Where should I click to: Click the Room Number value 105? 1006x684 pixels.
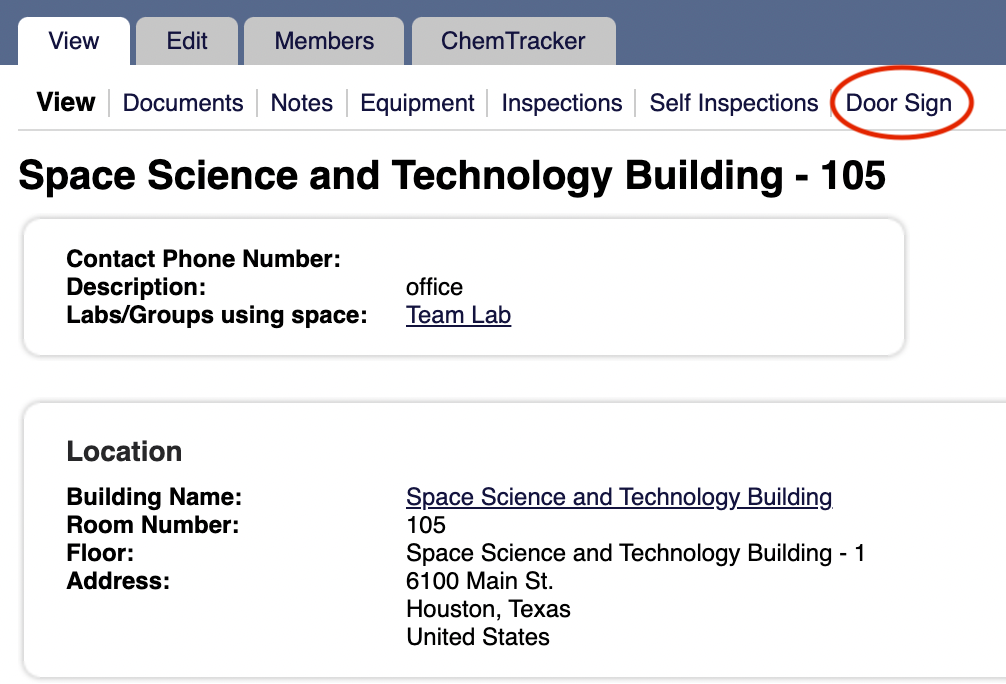426,525
